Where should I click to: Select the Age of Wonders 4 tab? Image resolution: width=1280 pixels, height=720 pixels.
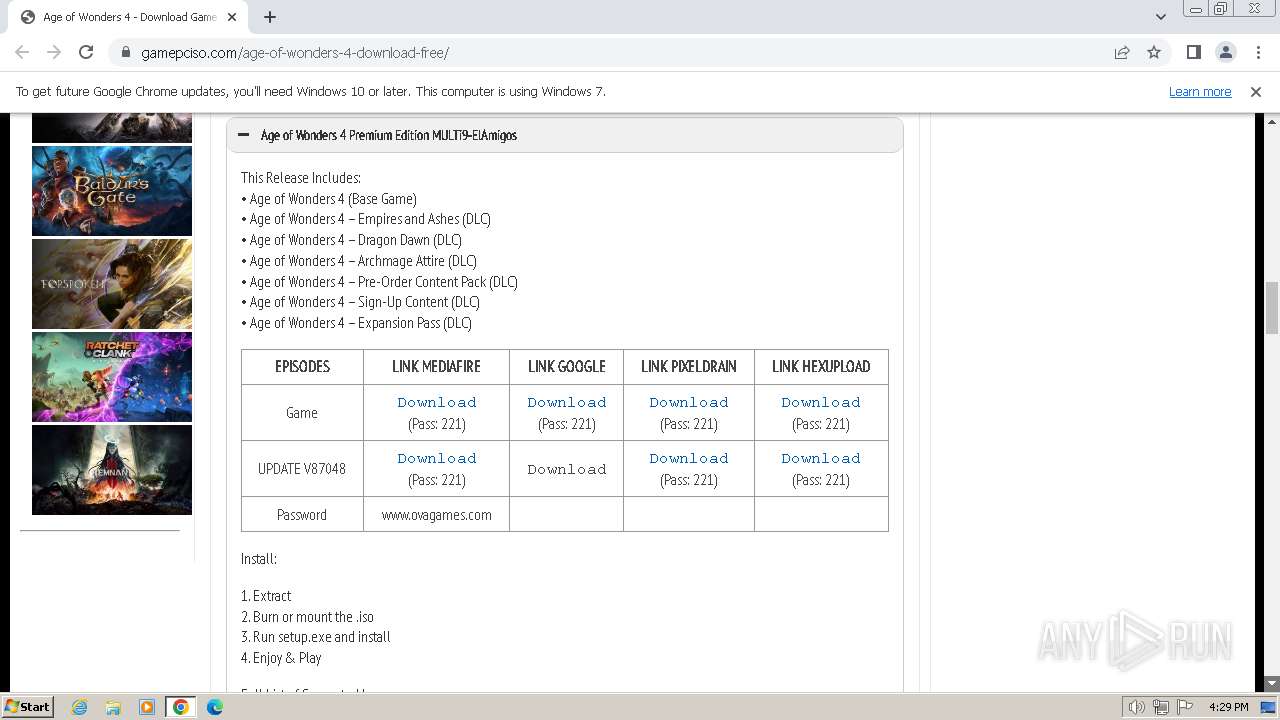[128, 17]
